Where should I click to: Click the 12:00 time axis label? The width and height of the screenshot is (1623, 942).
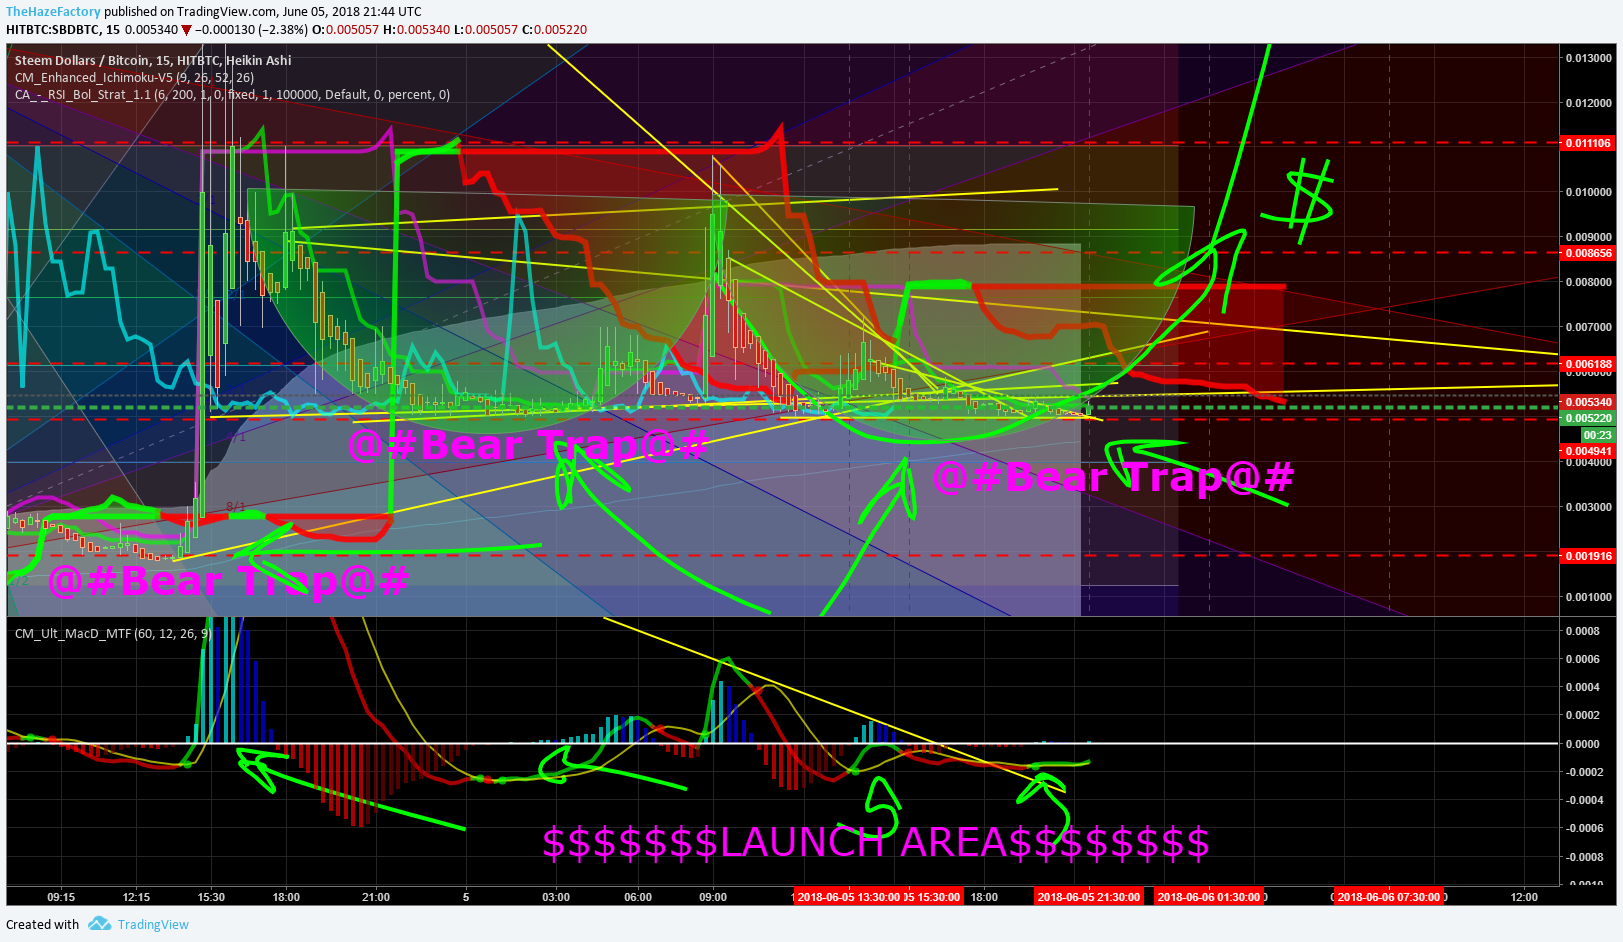pyautogui.click(x=1524, y=897)
